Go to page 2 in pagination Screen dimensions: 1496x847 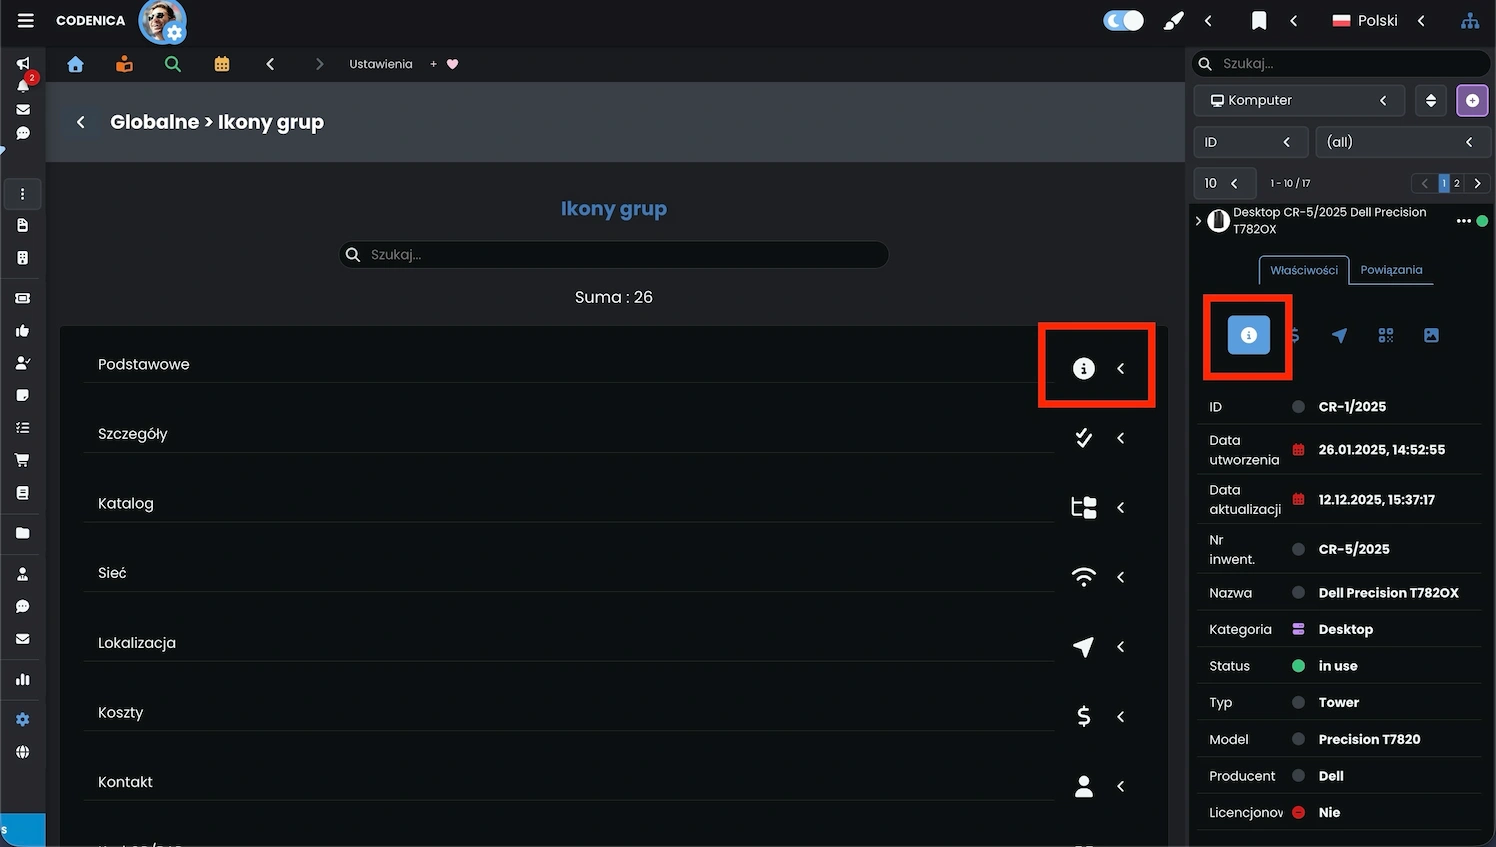point(1457,183)
